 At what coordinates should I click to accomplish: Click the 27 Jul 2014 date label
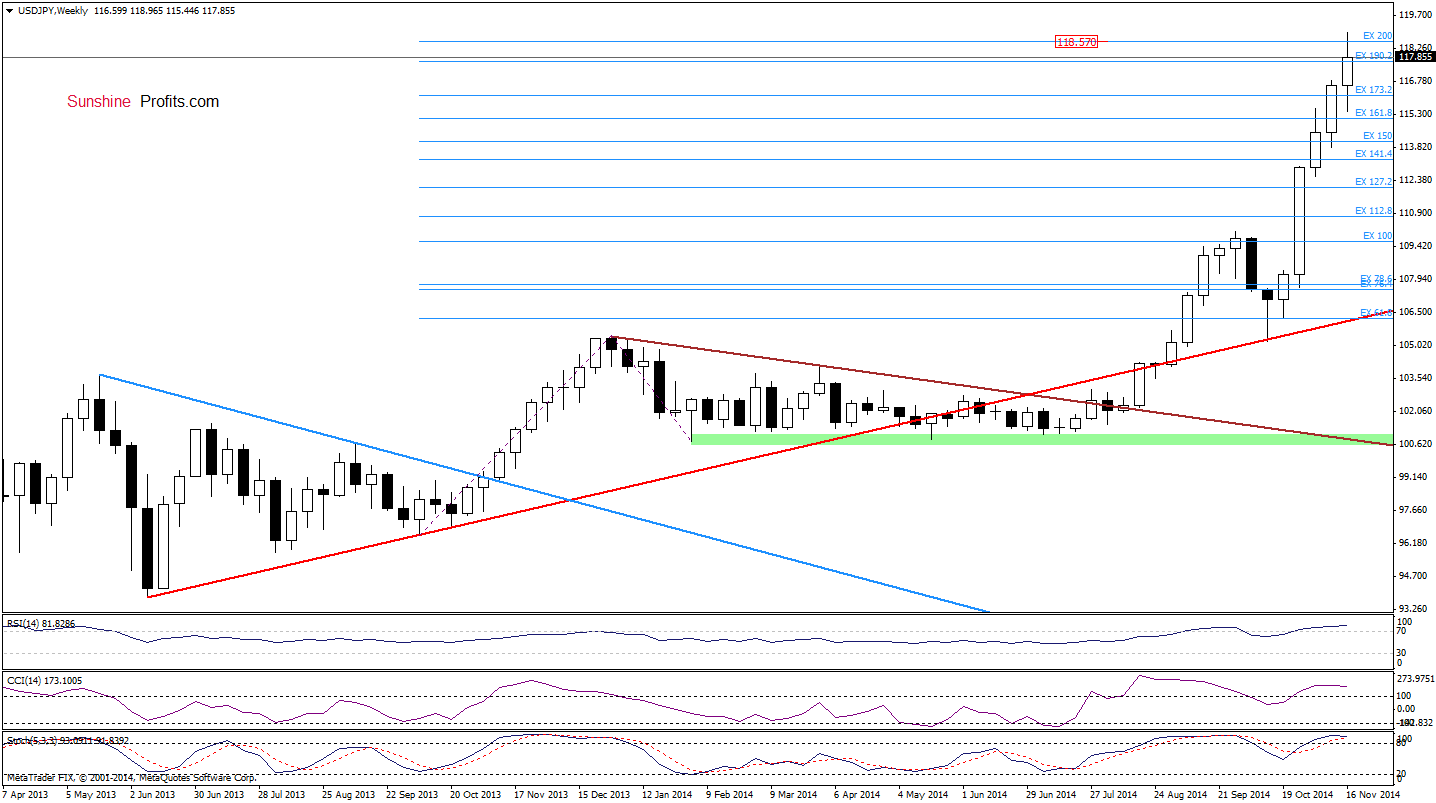point(1115,796)
